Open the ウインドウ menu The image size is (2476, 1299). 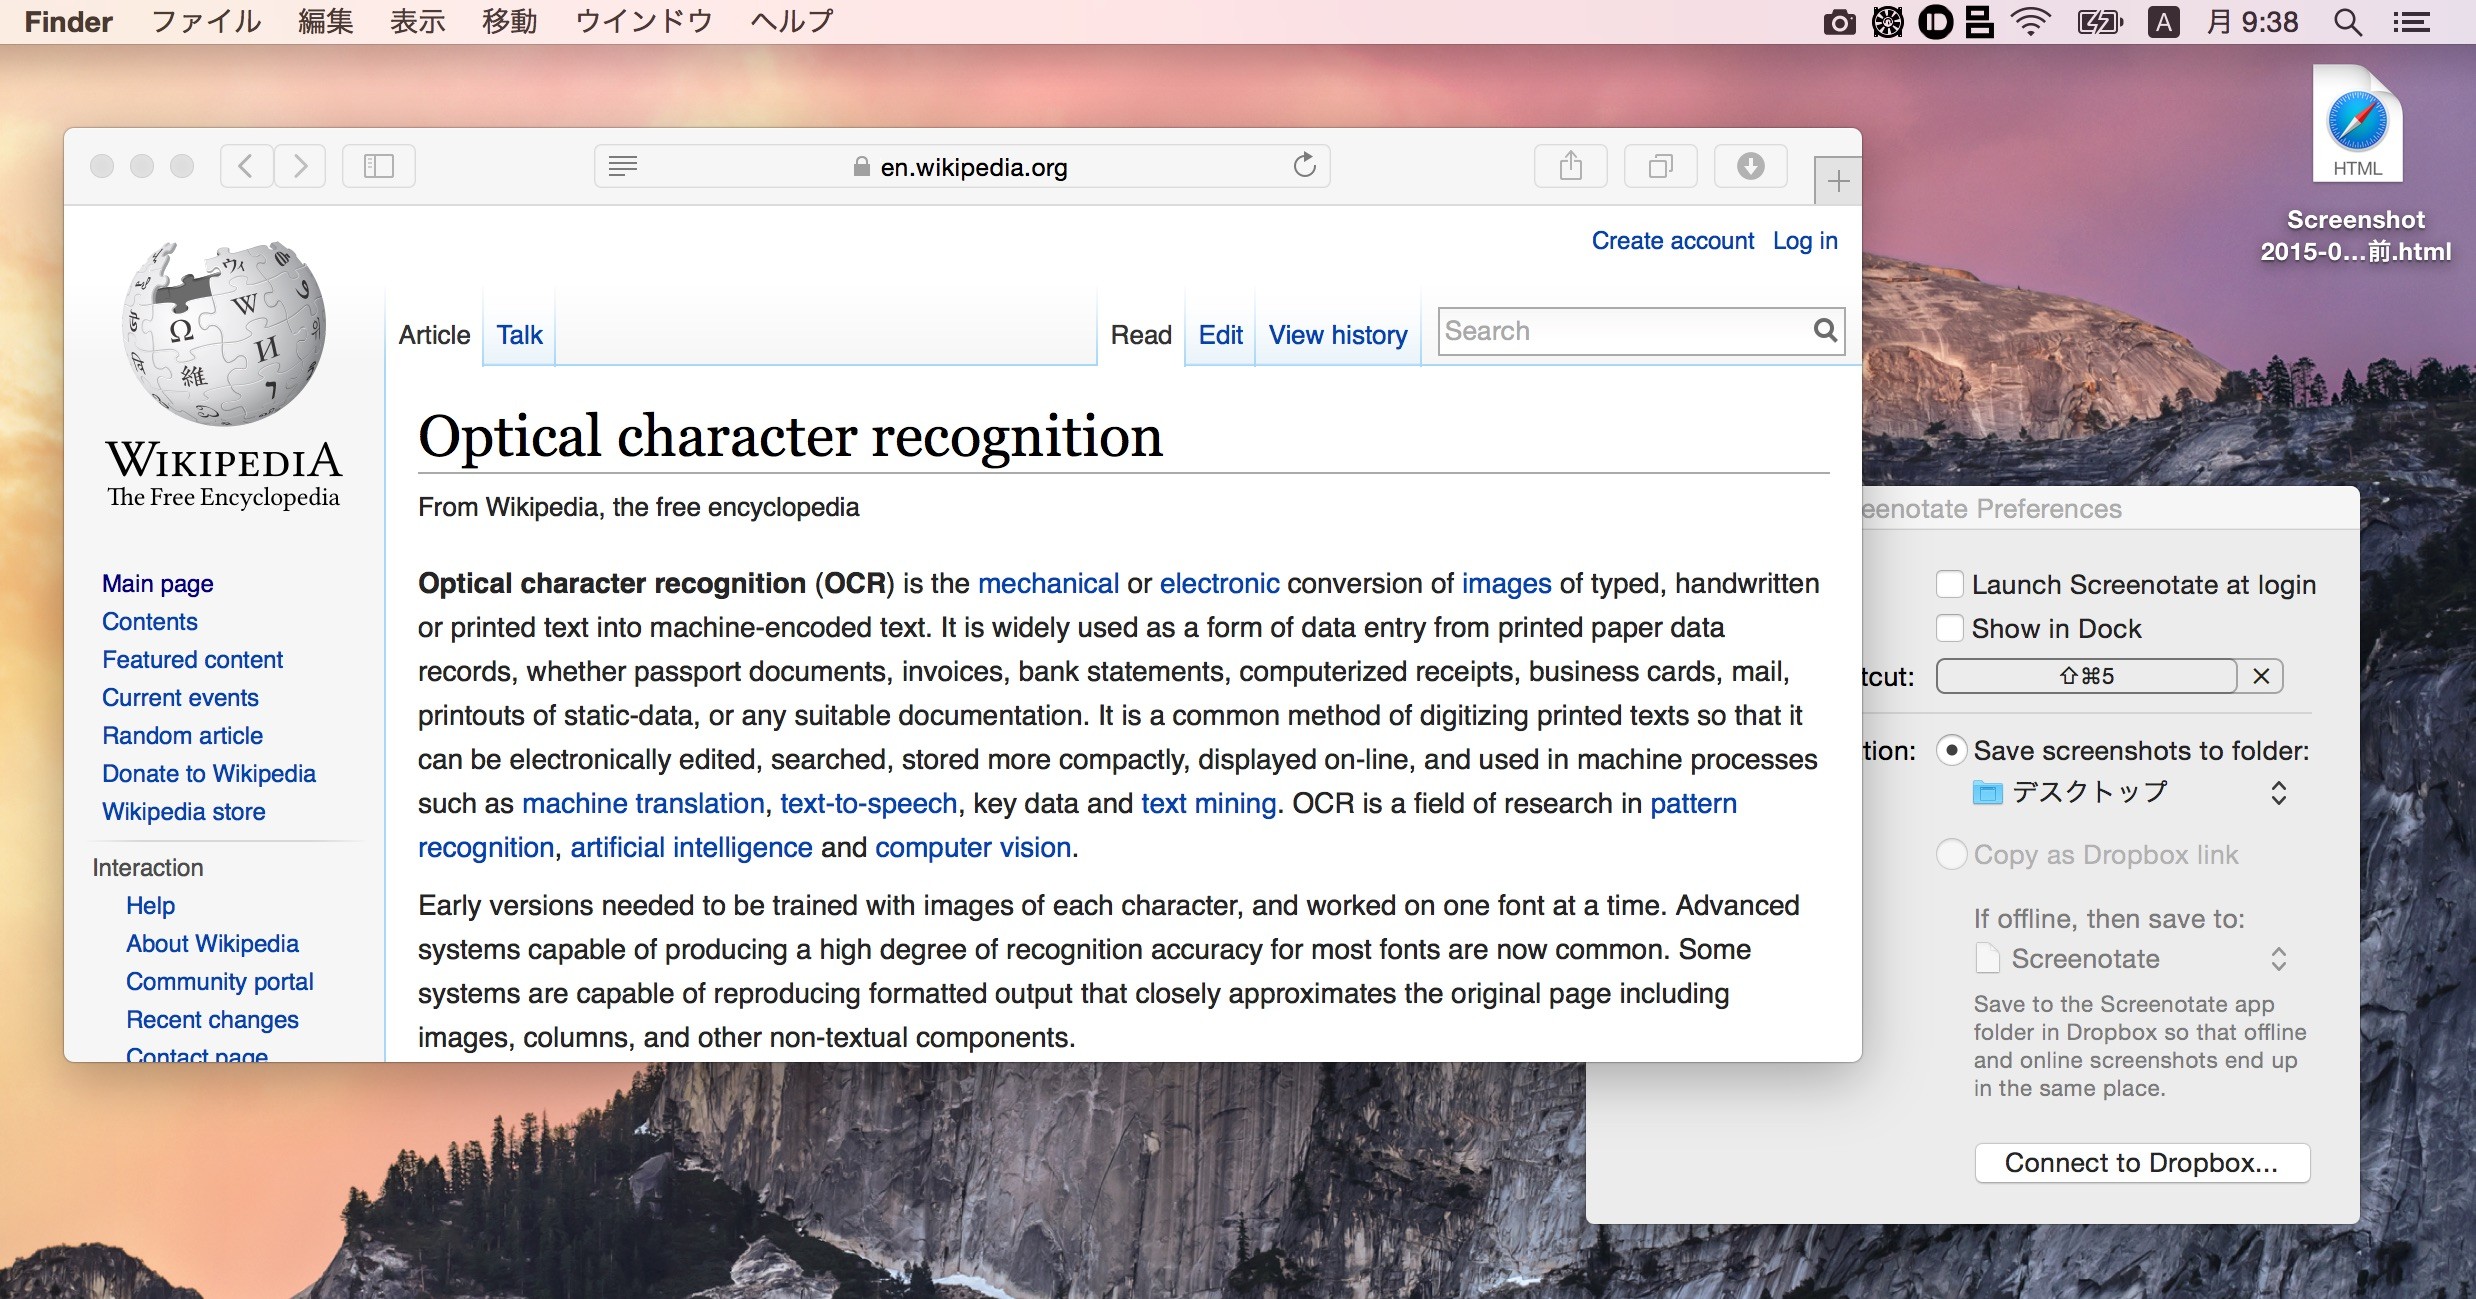(x=643, y=22)
